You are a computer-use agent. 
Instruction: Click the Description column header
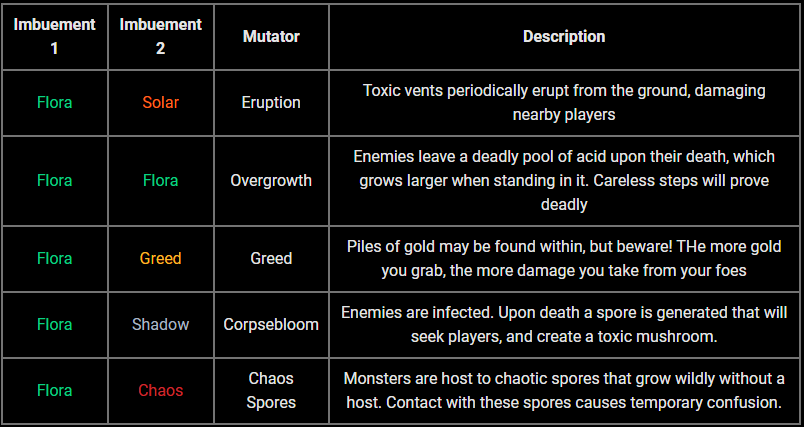564,36
